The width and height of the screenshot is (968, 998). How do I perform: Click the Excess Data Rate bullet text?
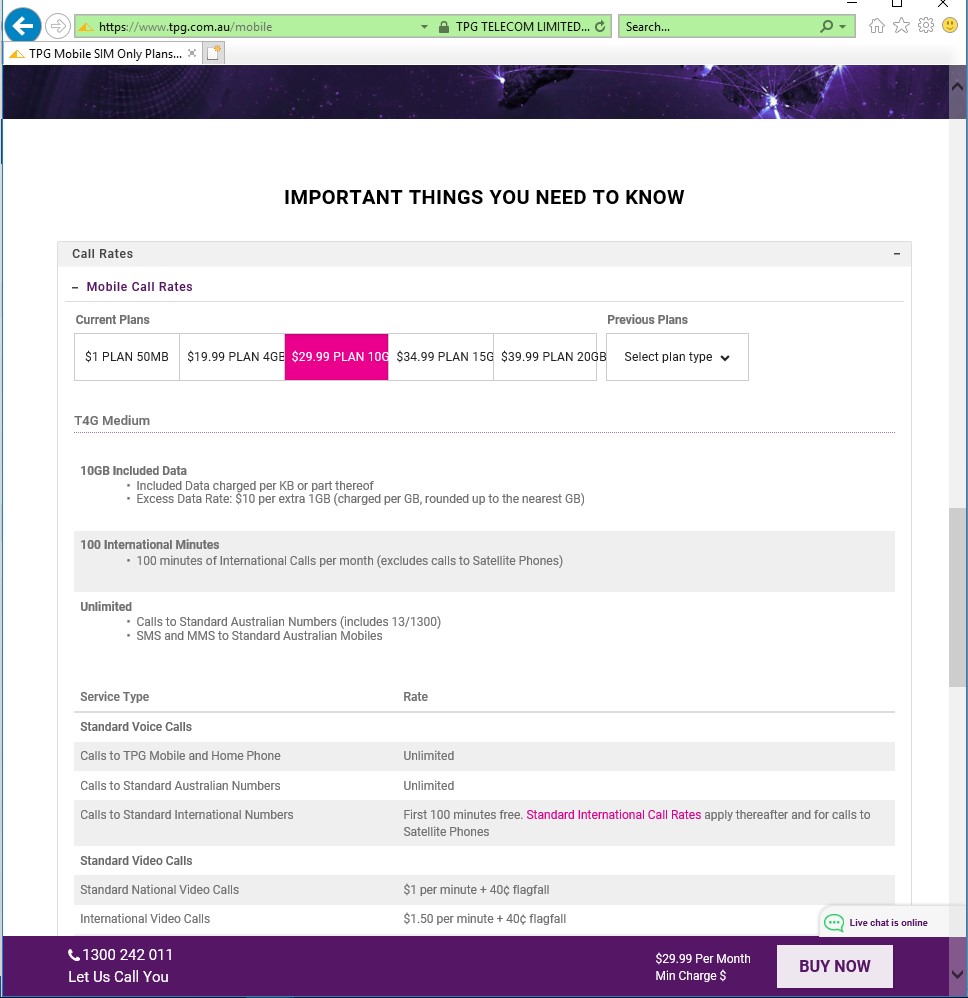(360, 499)
